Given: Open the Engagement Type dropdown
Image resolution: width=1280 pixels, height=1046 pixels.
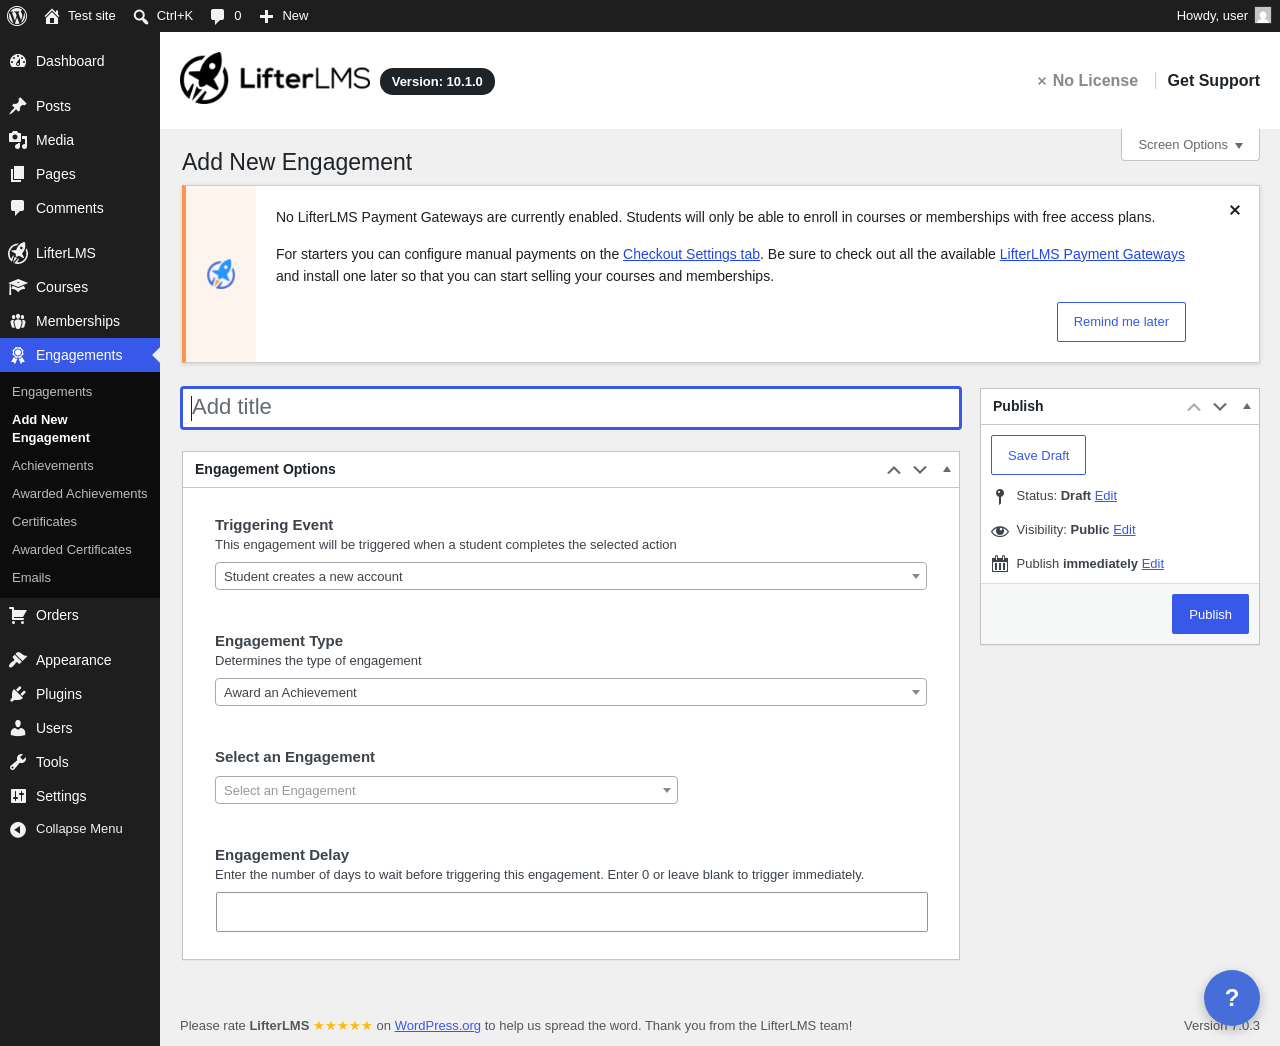Looking at the screenshot, I should (571, 692).
